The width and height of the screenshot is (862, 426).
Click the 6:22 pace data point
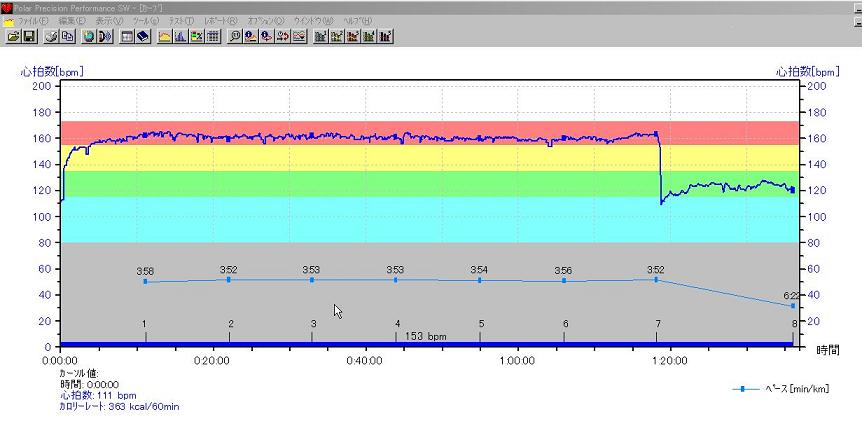point(793,306)
